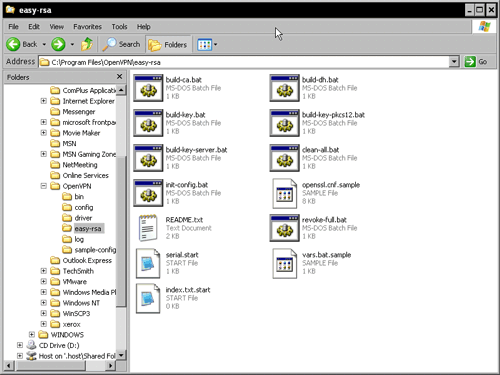Select build-key.bat batch file icon
This screenshot has width=500, height=375.
point(148,123)
